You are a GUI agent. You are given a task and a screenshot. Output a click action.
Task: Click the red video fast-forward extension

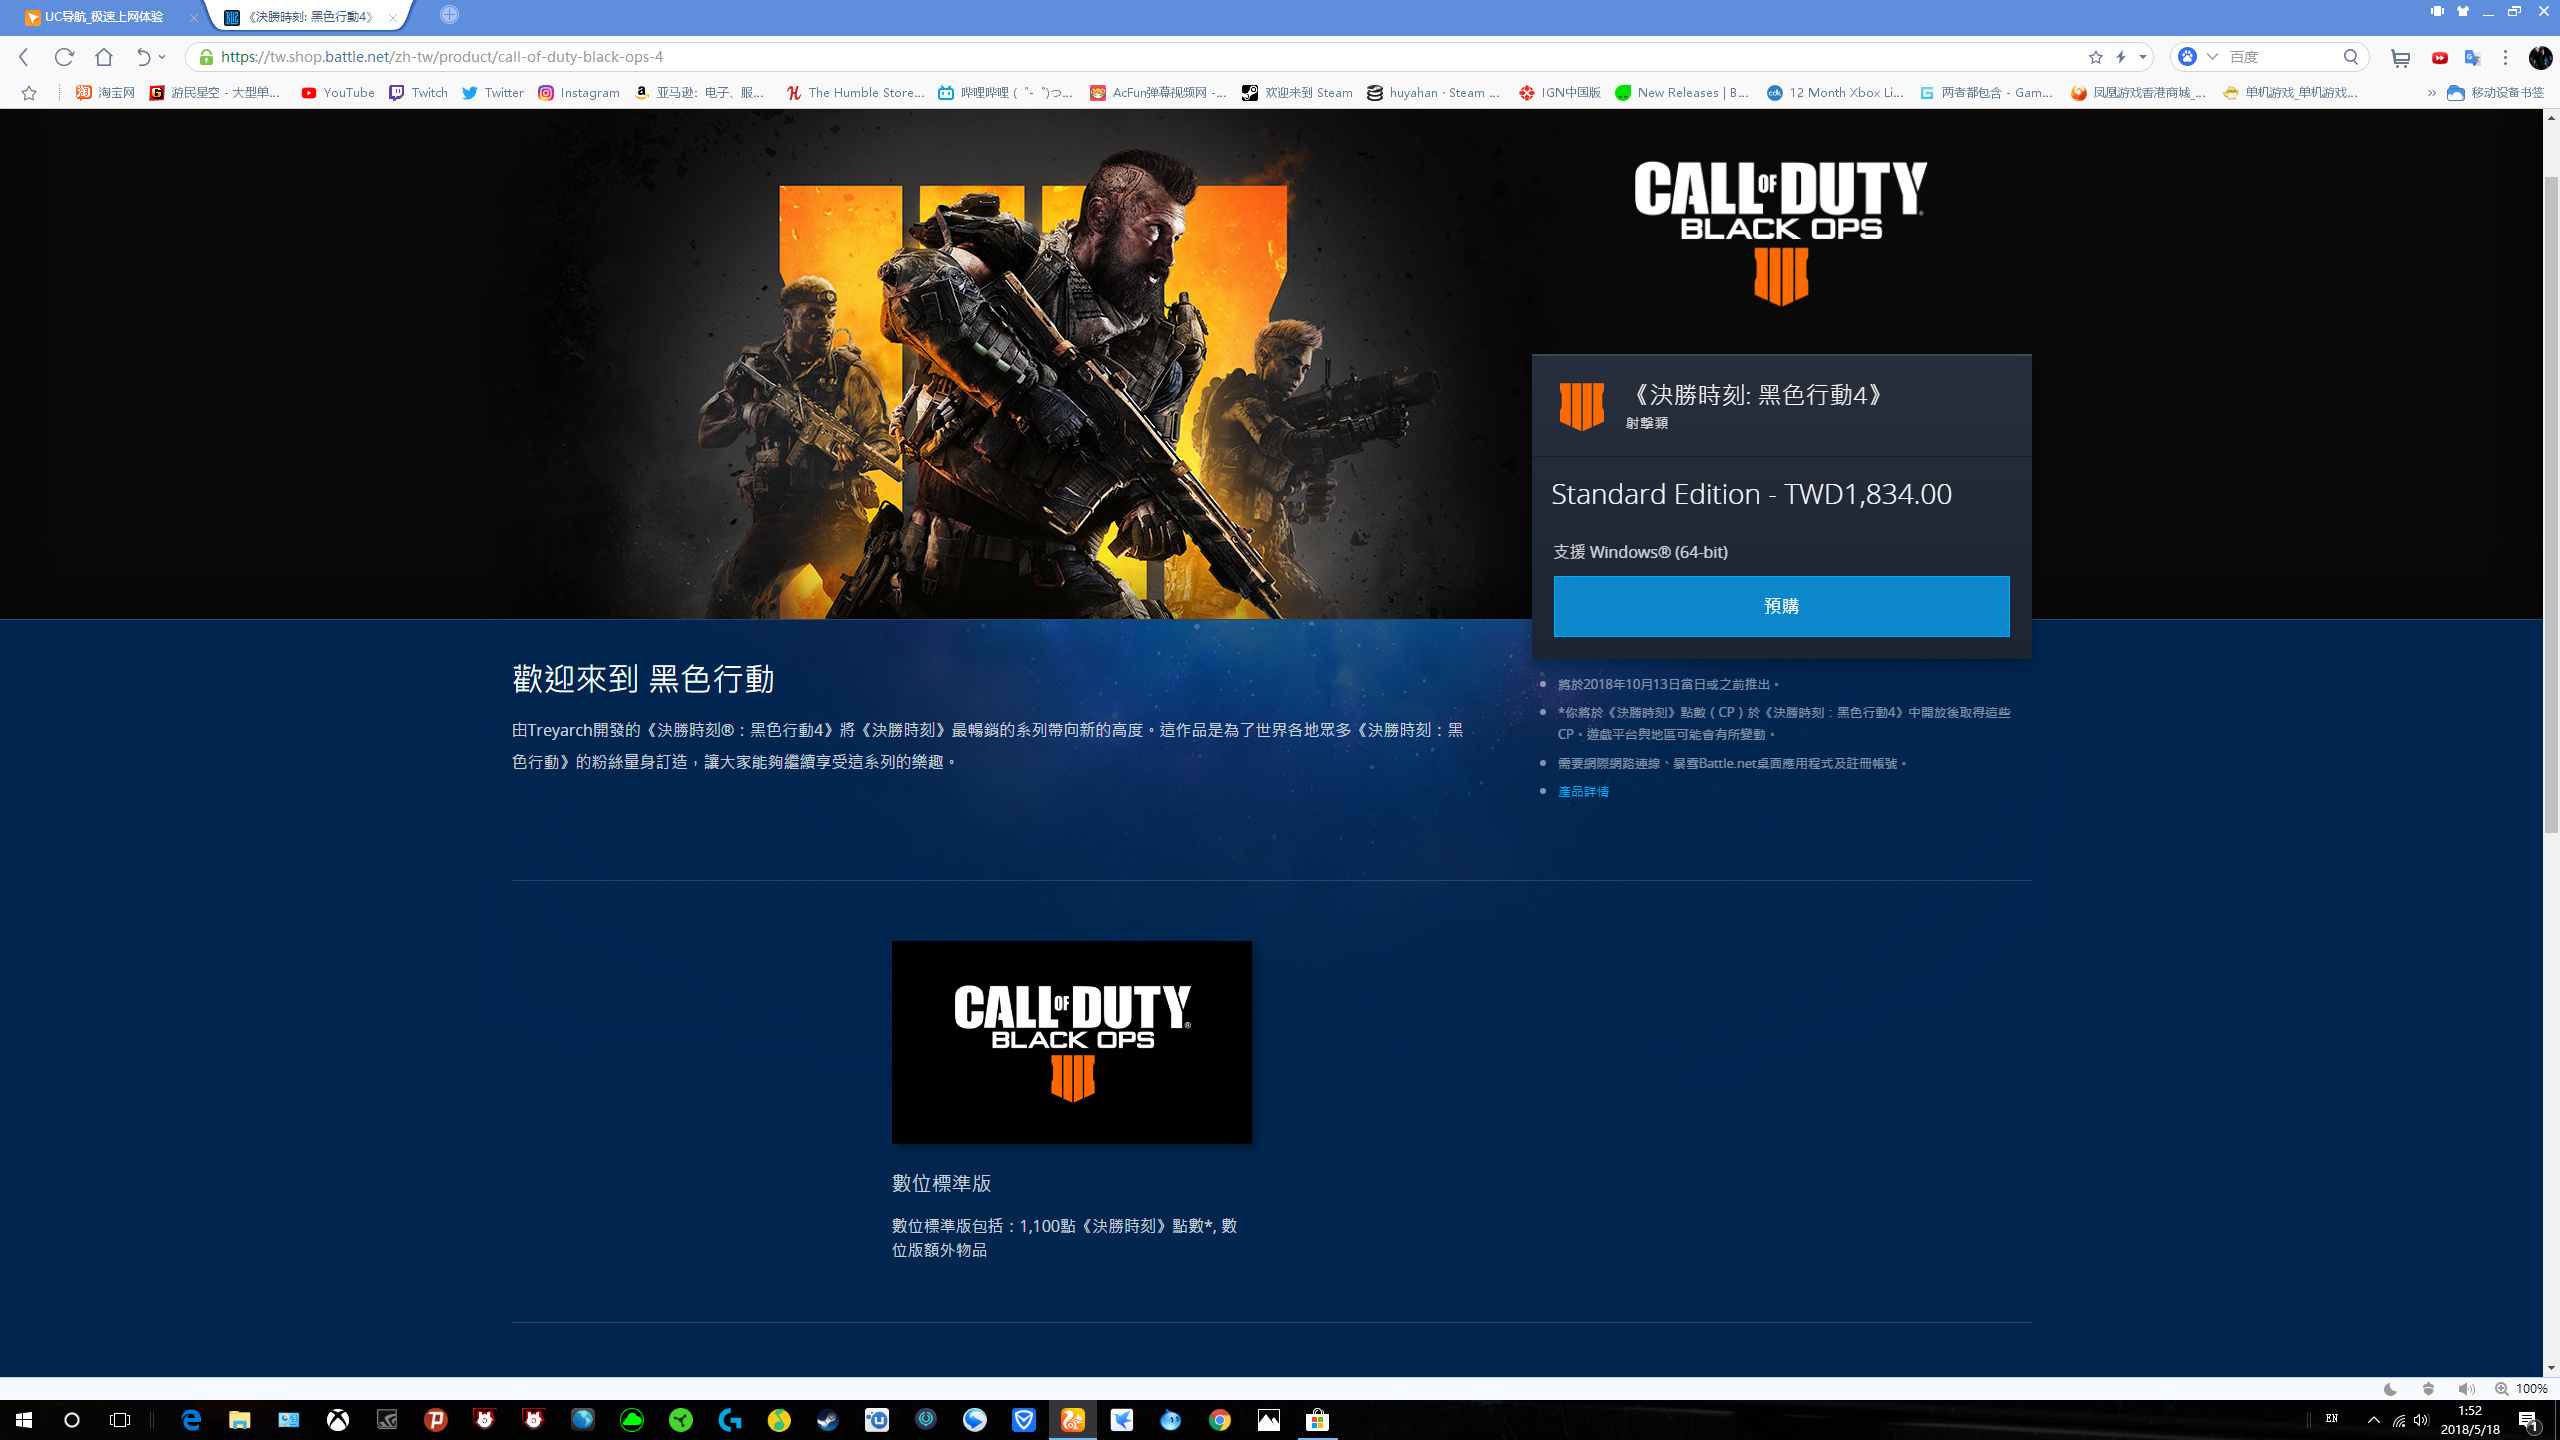pyautogui.click(x=2440, y=58)
